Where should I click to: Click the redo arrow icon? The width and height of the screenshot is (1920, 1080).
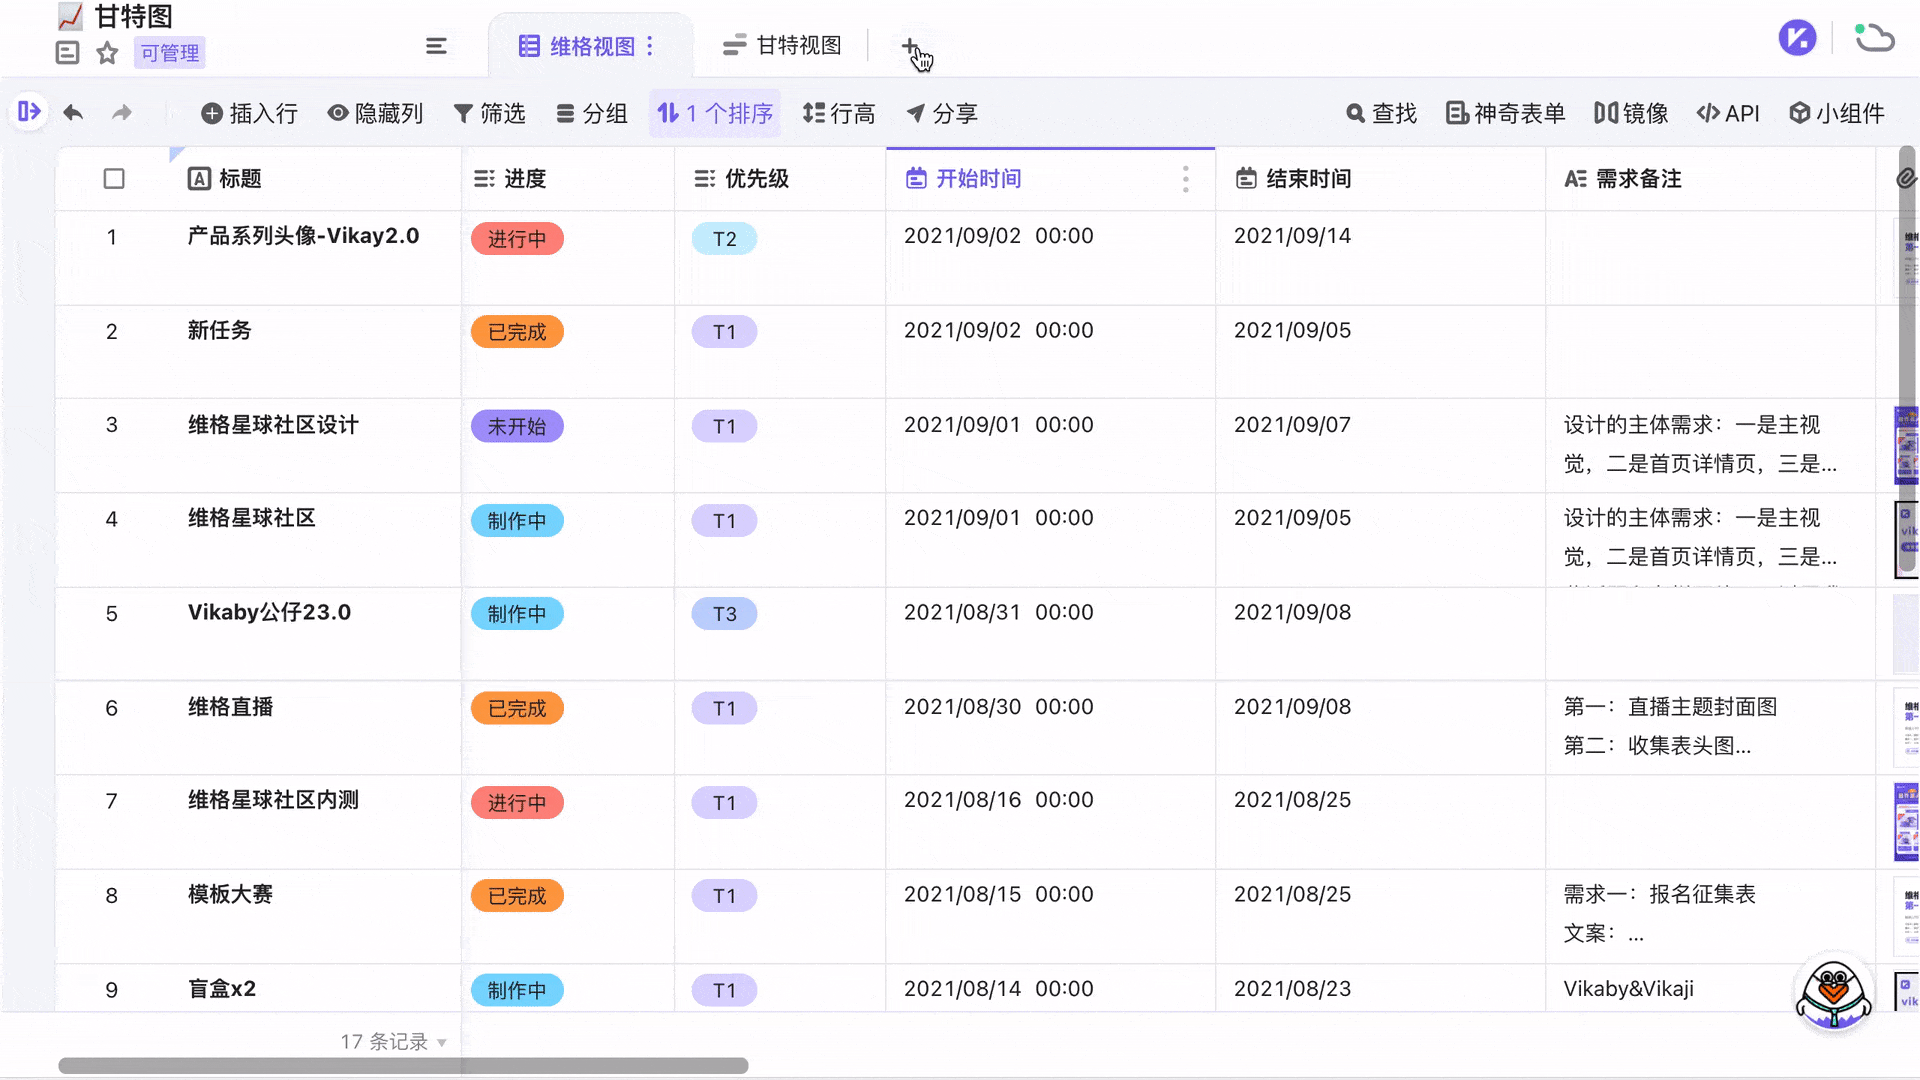[122, 113]
